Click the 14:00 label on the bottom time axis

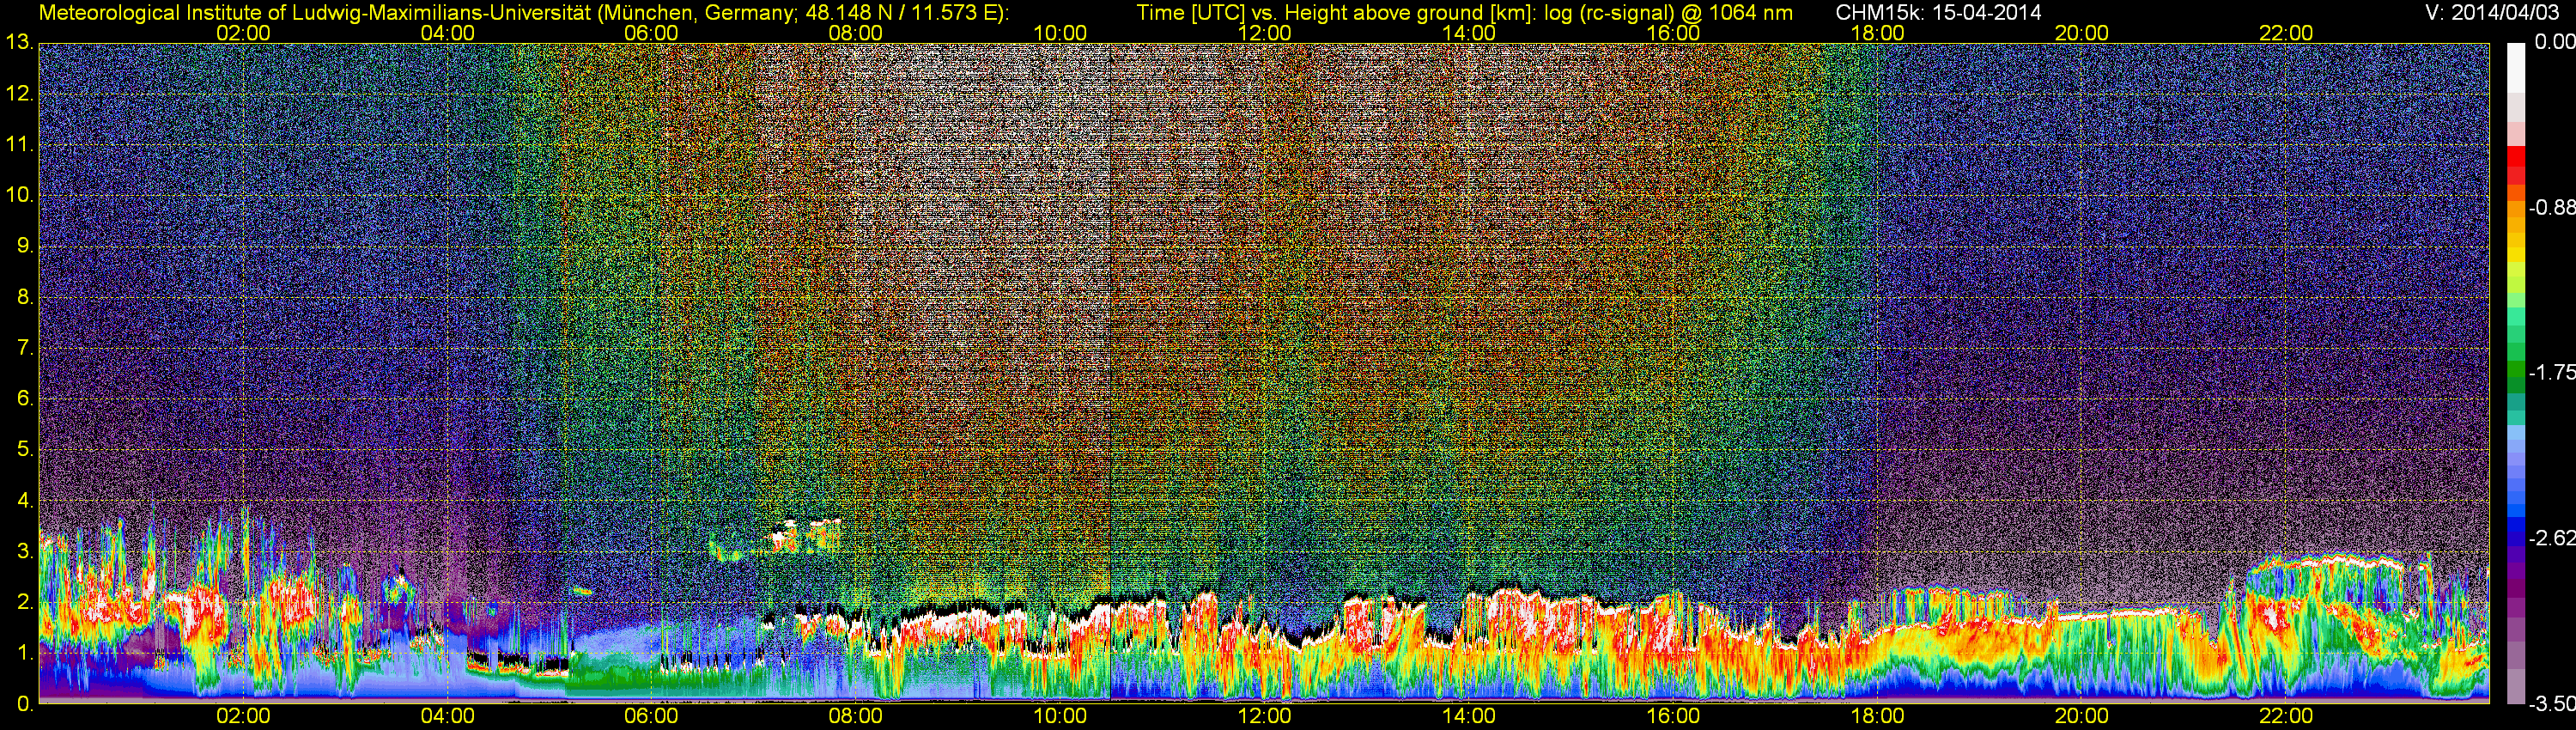tap(1469, 716)
